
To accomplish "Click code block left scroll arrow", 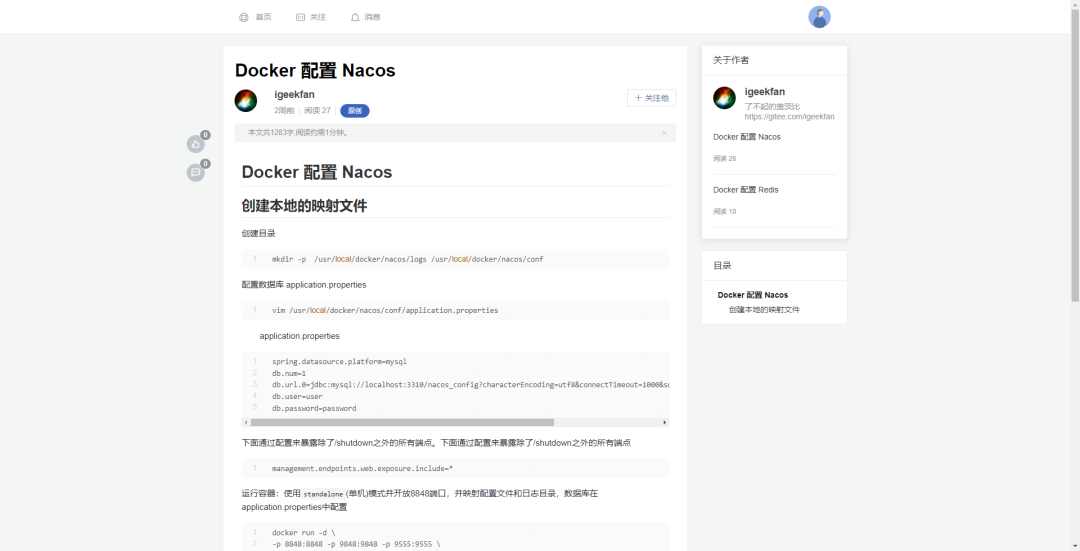I will pyautogui.click(x=246, y=422).
